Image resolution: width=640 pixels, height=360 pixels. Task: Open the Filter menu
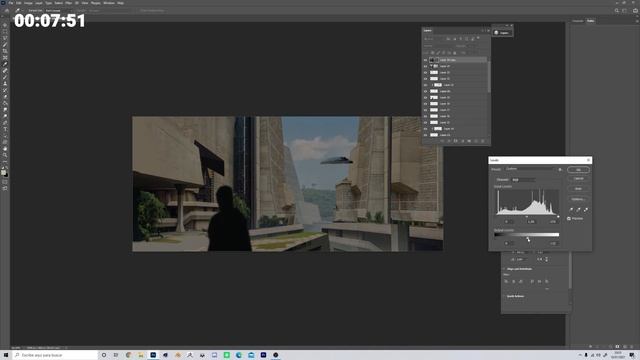[x=69, y=3]
